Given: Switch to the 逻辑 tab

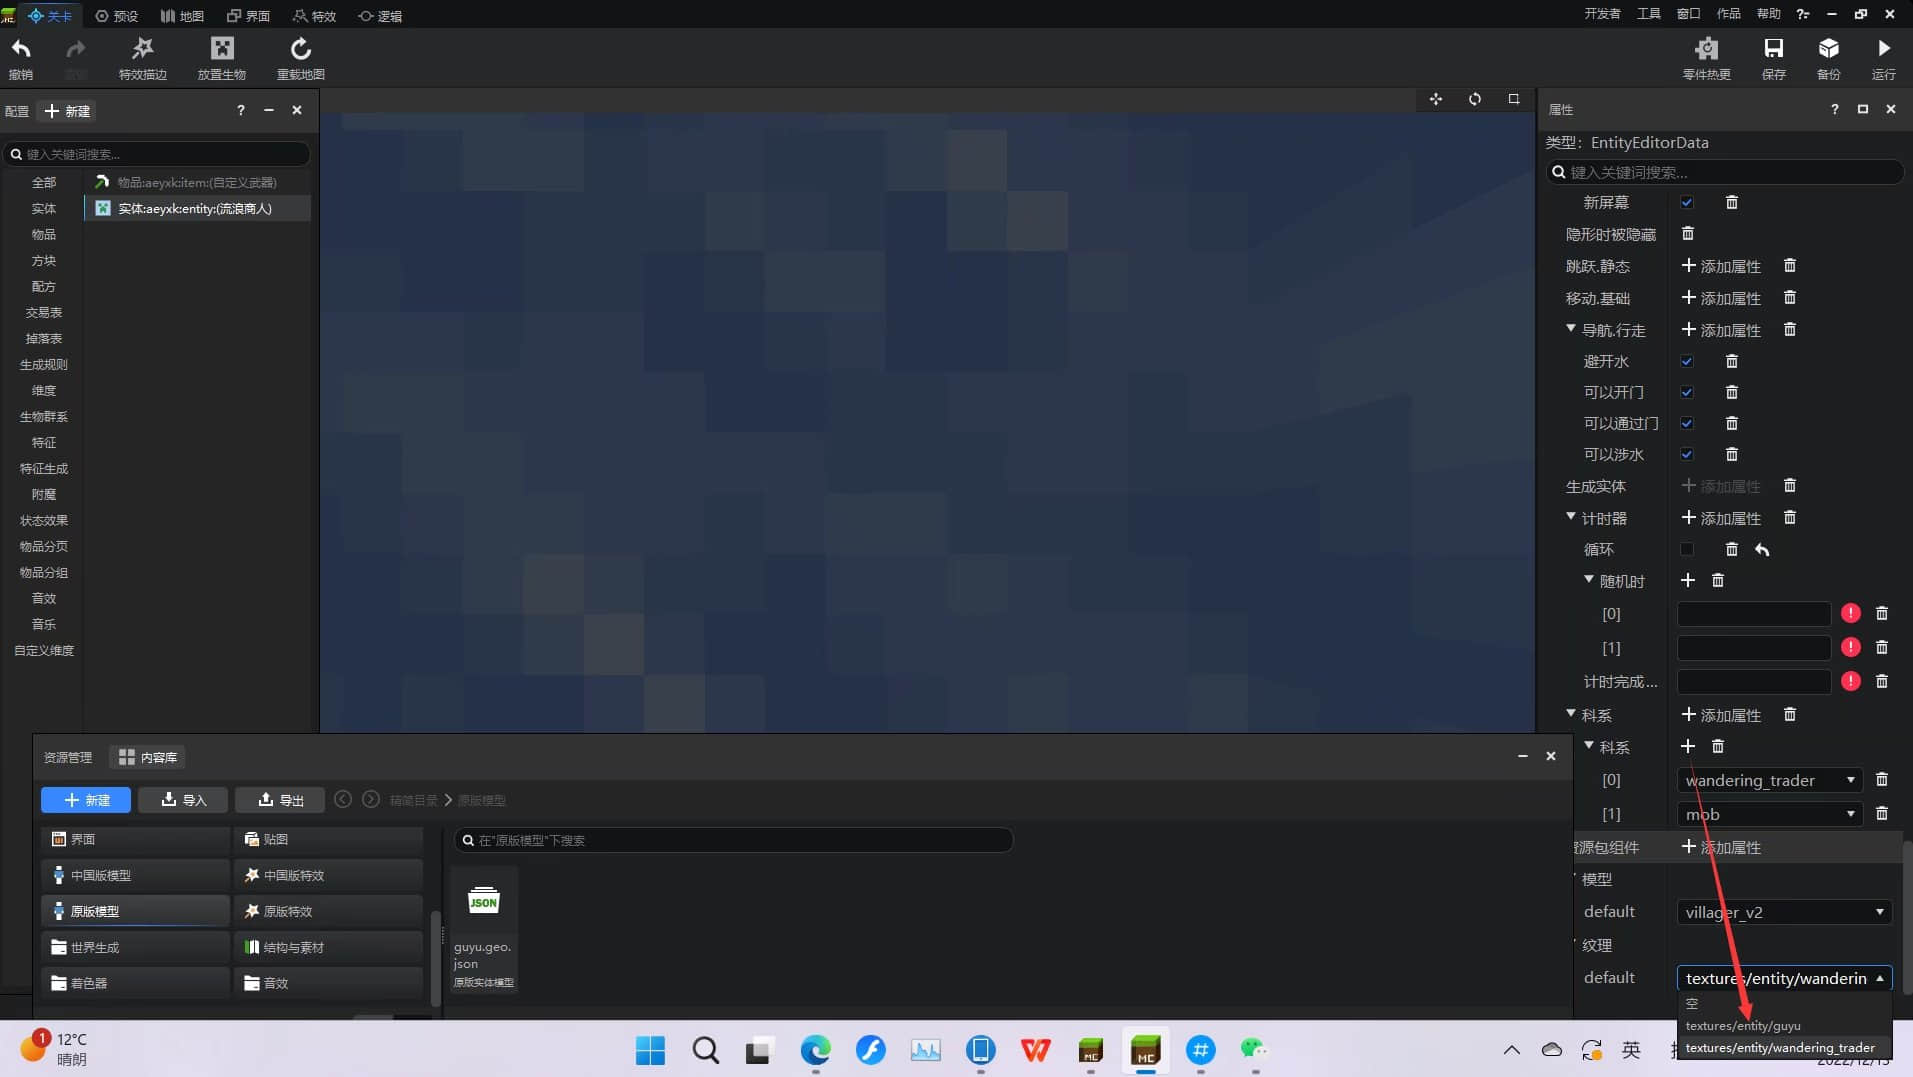Looking at the screenshot, I should pyautogui.click(x=380, y=16).
